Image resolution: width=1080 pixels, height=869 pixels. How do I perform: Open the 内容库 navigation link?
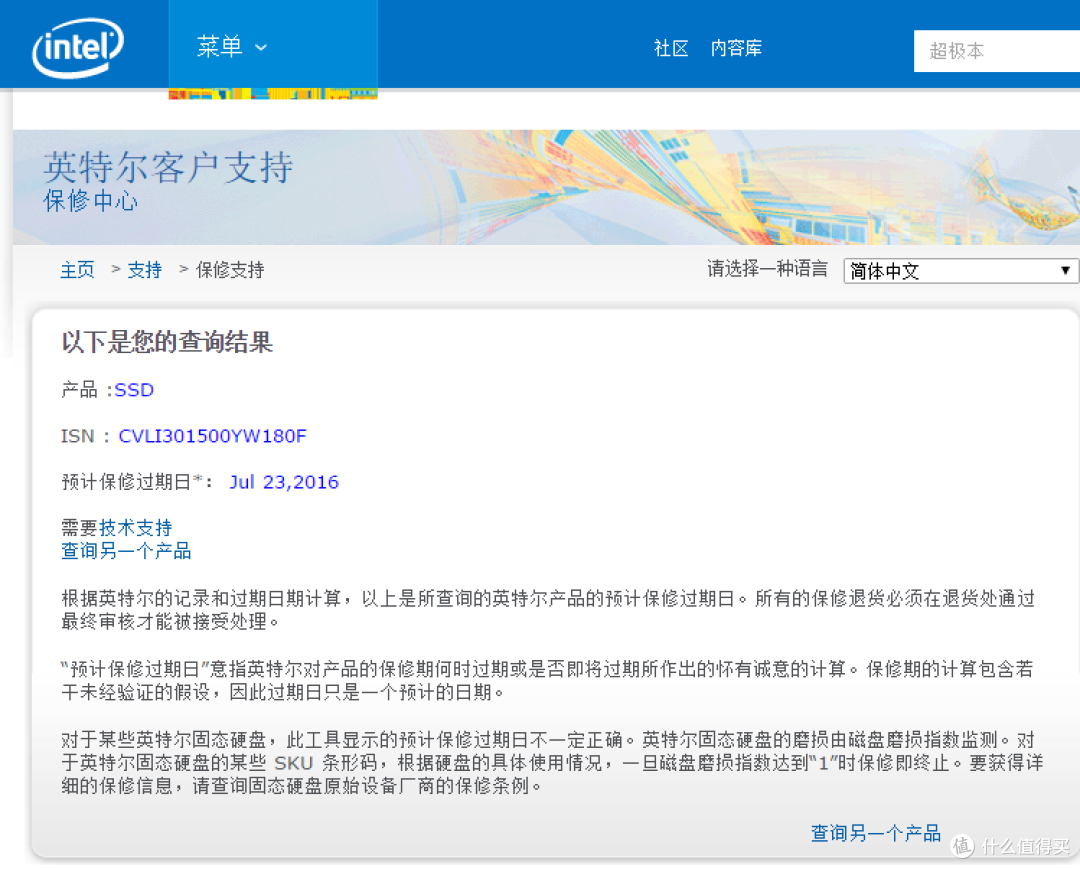pyautogui.click(x=736, y=48)
